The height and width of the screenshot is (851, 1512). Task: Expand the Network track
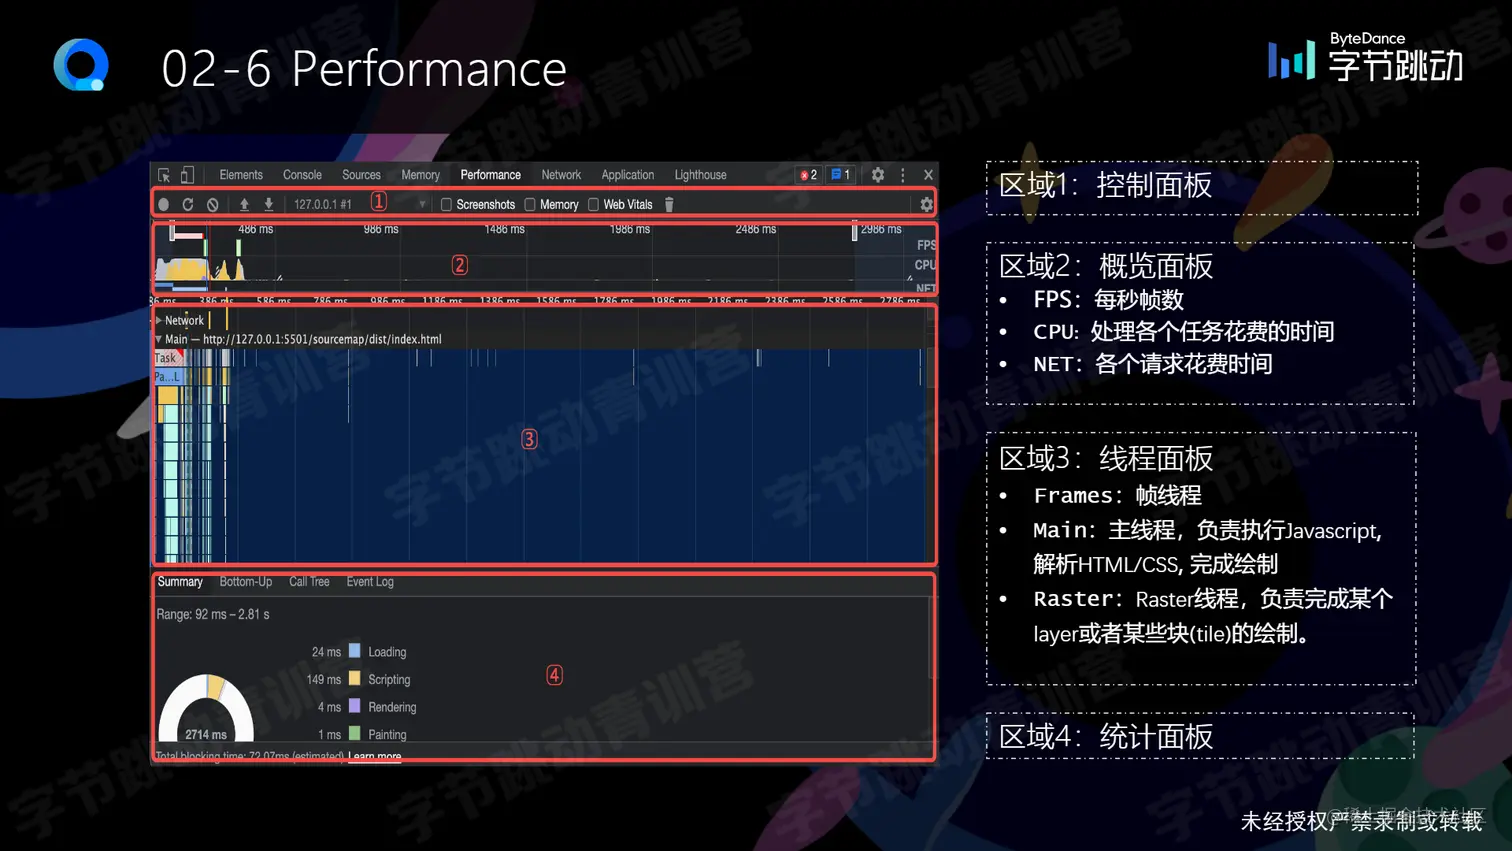pos(158,320)
